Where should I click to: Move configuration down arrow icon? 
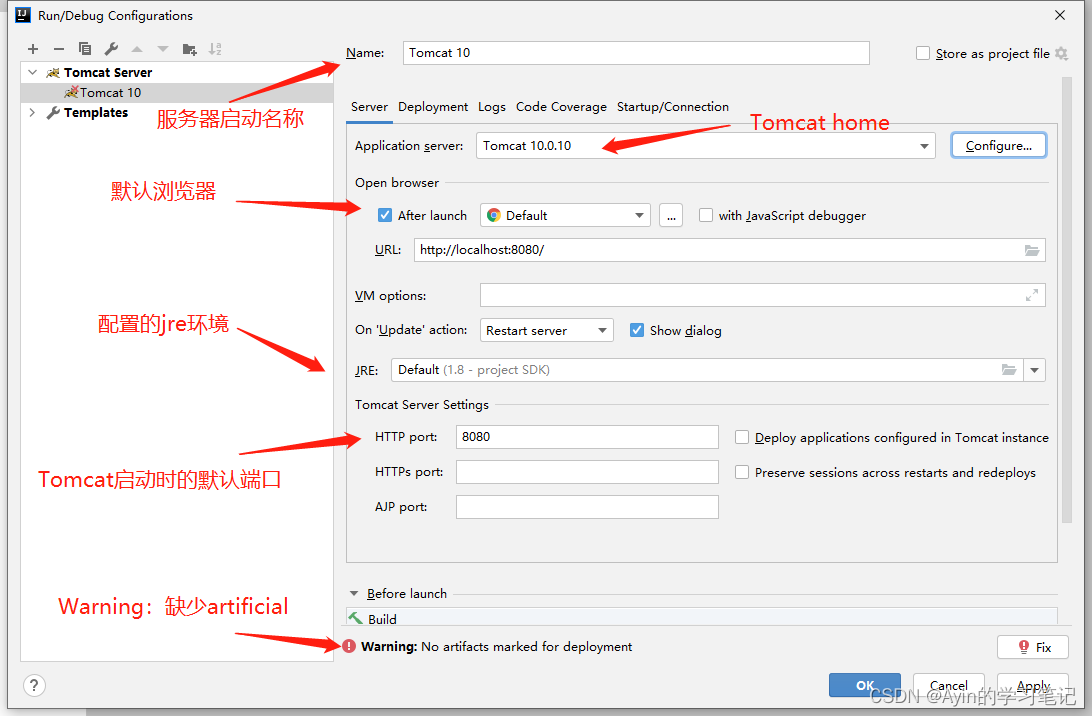tap(163, 49)
